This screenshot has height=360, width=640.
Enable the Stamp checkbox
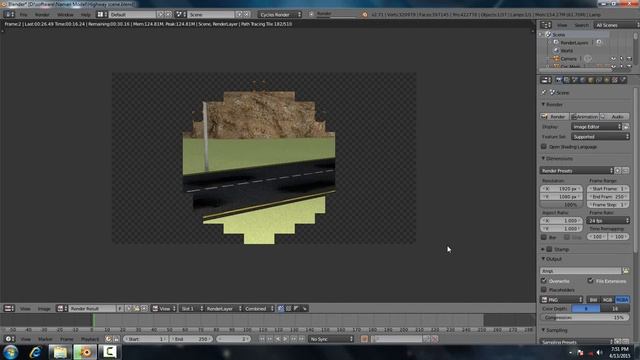(x=549, y=249)
